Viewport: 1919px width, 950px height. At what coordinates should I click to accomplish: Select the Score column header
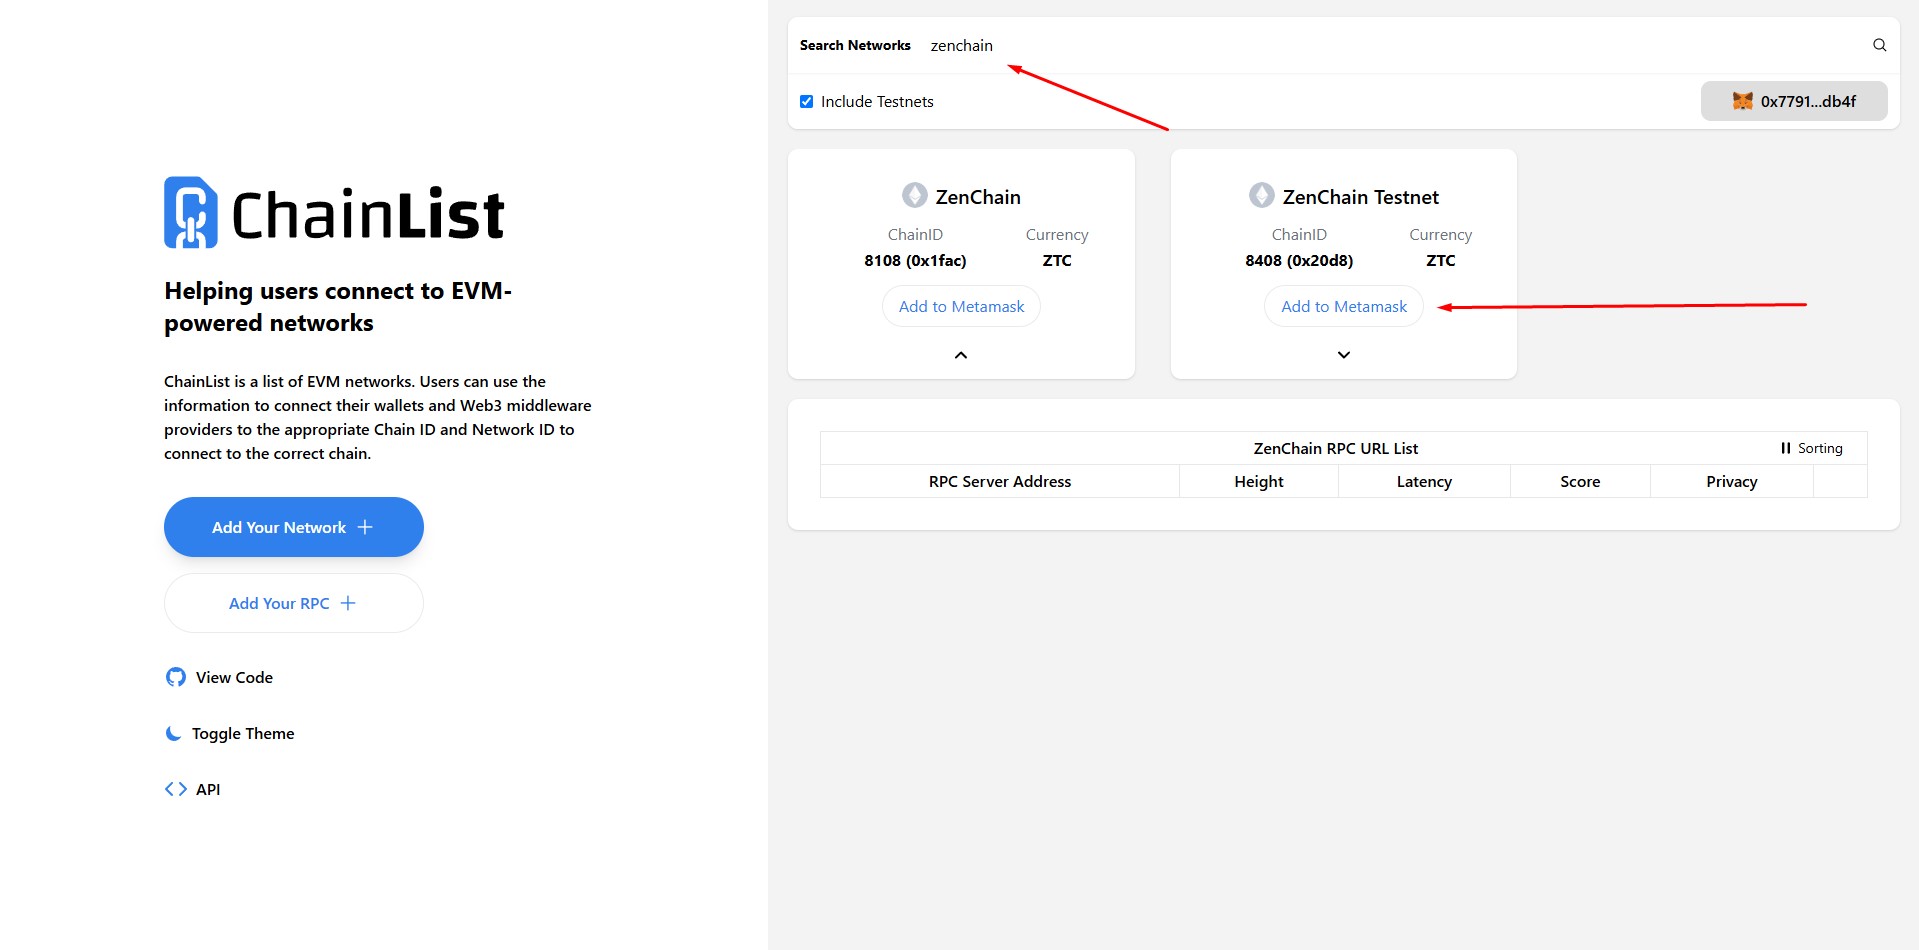pos(1579,481)
